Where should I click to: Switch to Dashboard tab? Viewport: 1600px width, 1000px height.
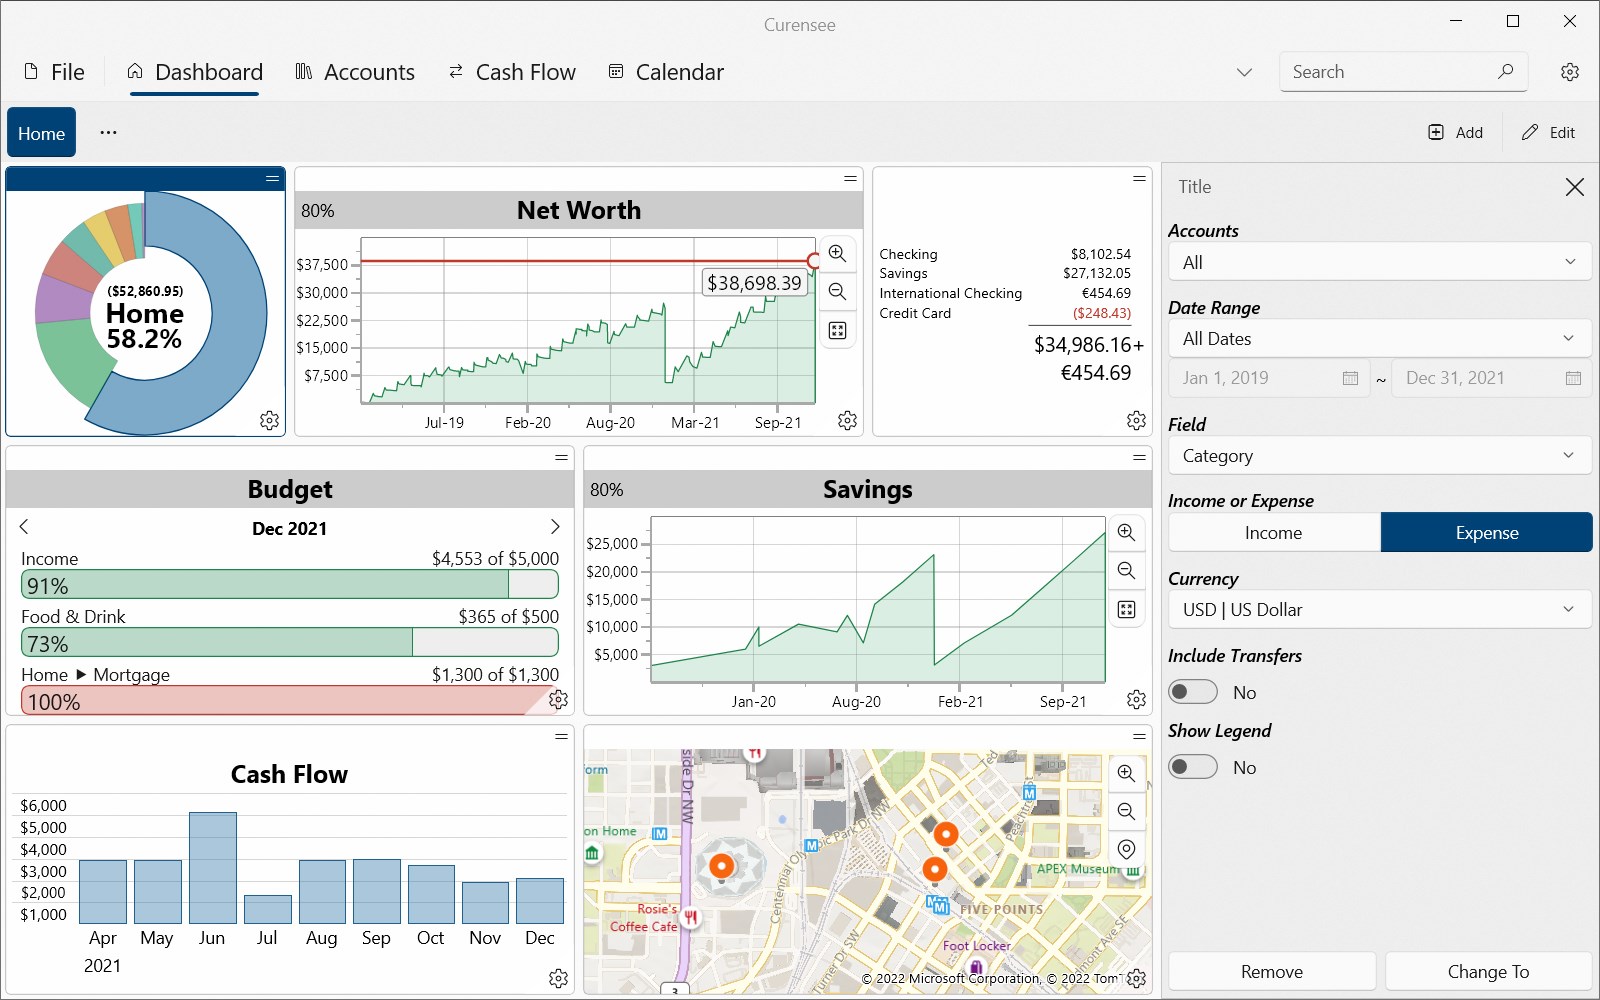[195, 72]
